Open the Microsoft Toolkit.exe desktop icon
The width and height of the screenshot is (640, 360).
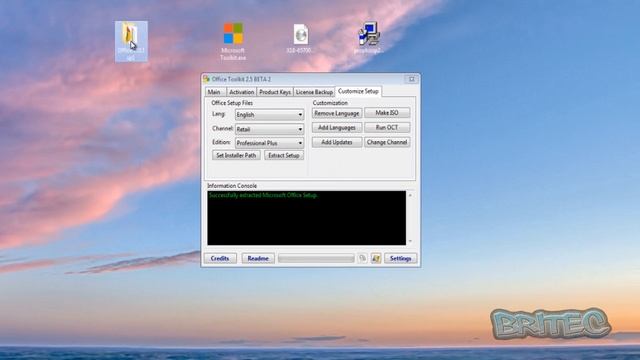233,41
